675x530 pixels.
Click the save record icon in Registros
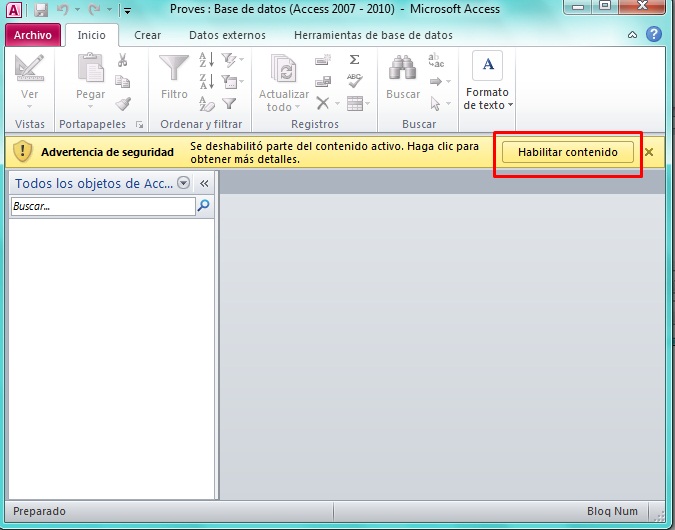click(x=323, y=81)
